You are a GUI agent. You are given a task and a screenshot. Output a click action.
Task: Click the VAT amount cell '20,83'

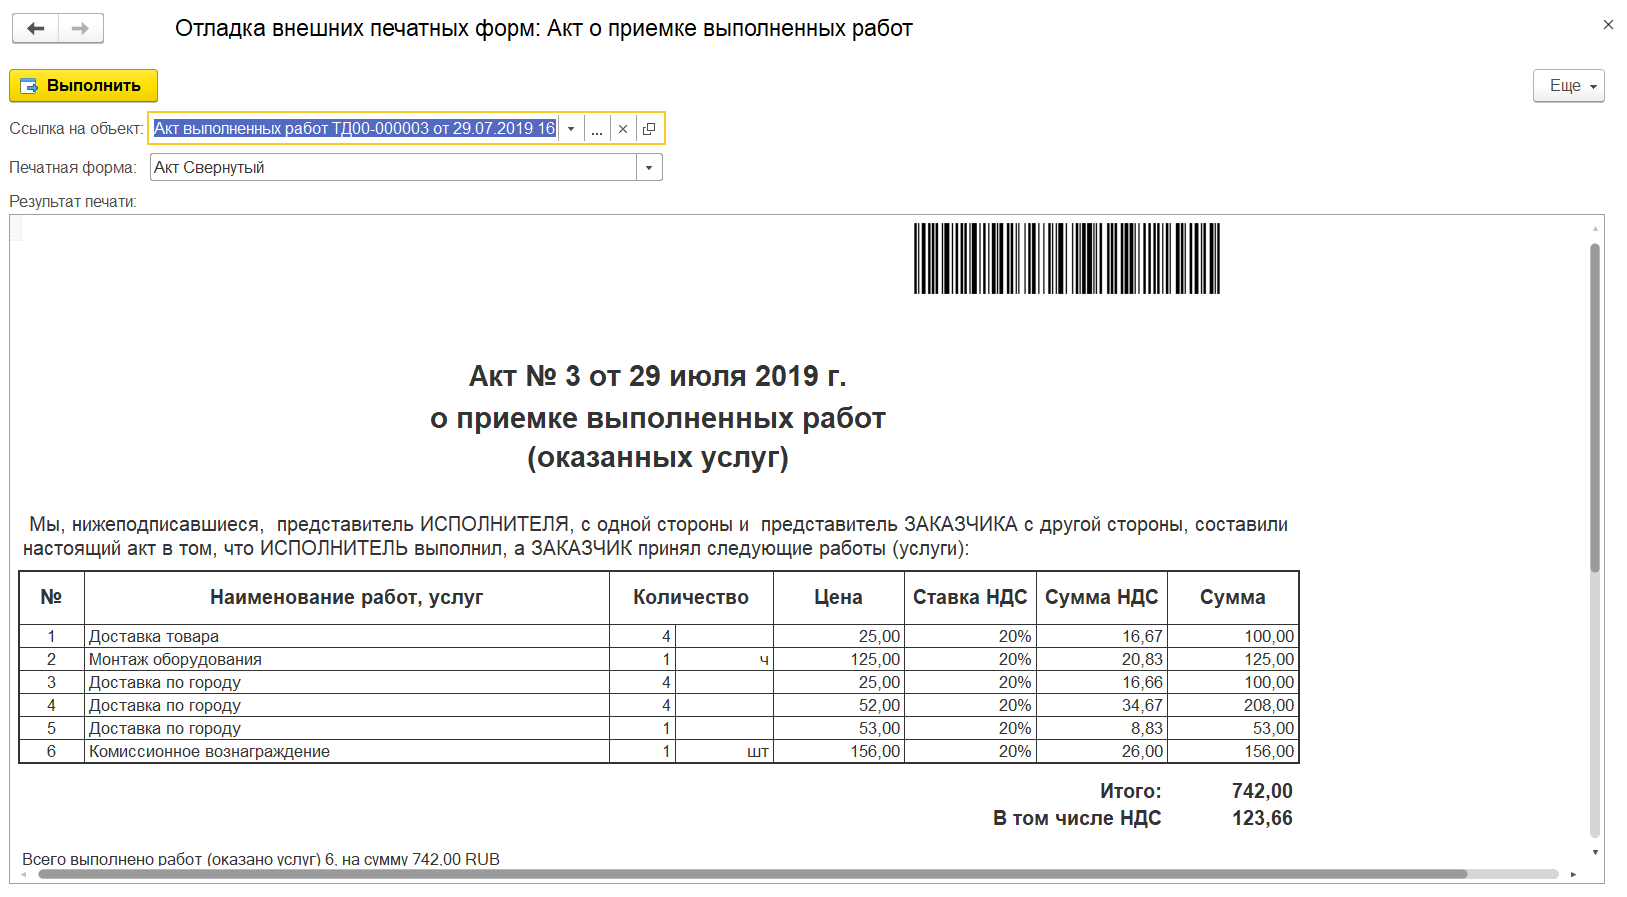[1101, 659]
